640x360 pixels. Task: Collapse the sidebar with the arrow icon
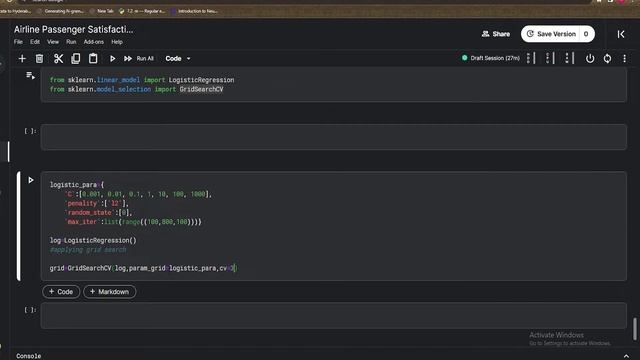pos(621,34)
